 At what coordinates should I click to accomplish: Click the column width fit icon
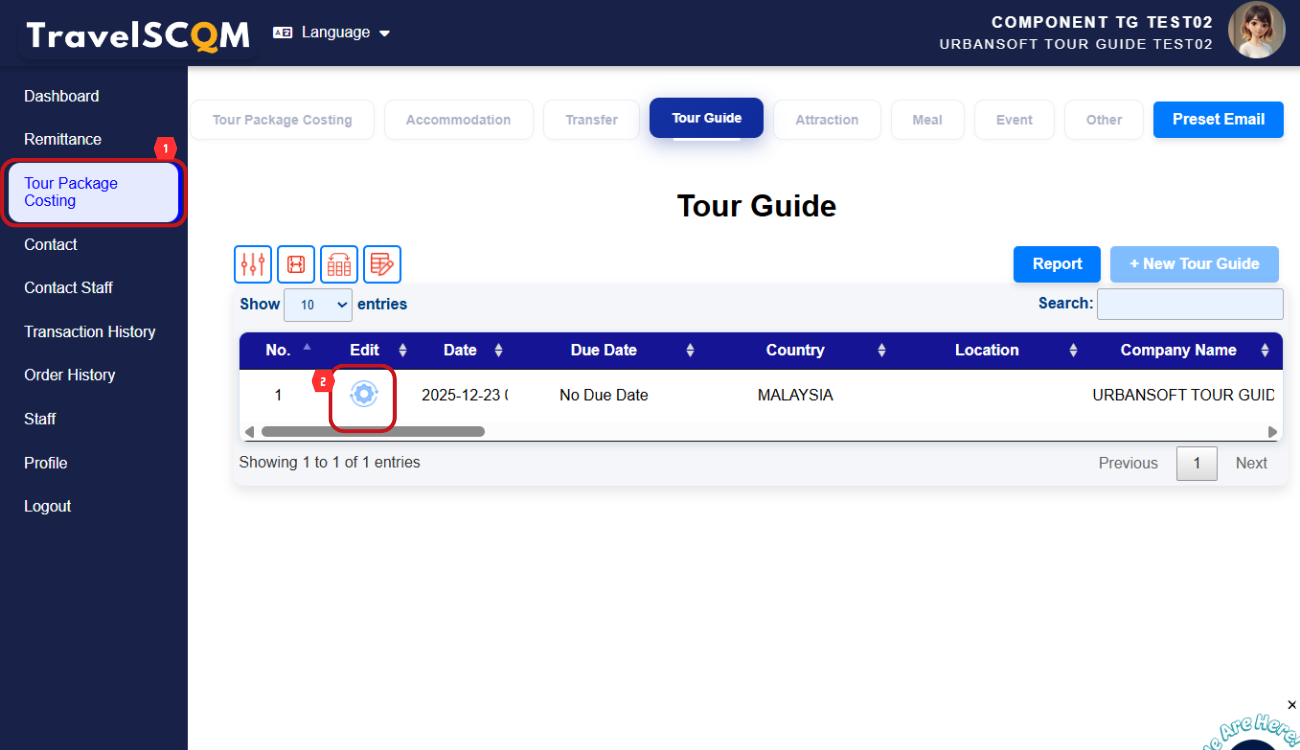point(296,264)
